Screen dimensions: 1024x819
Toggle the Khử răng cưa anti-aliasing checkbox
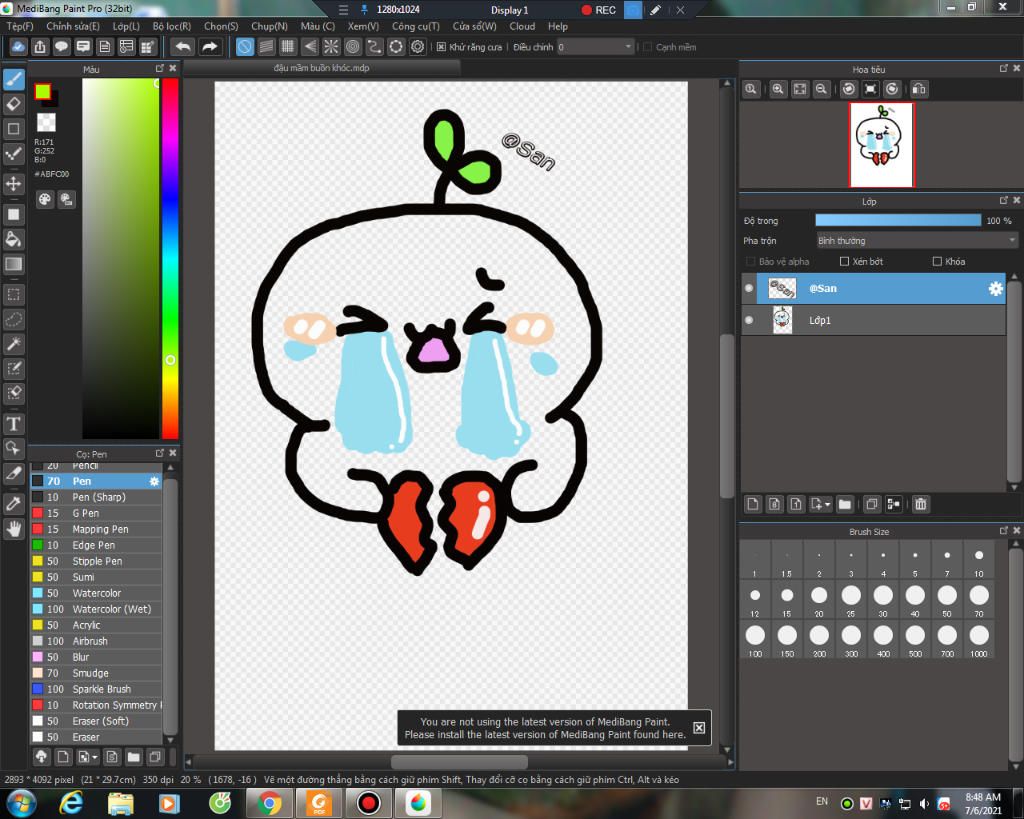pos(441,46)
